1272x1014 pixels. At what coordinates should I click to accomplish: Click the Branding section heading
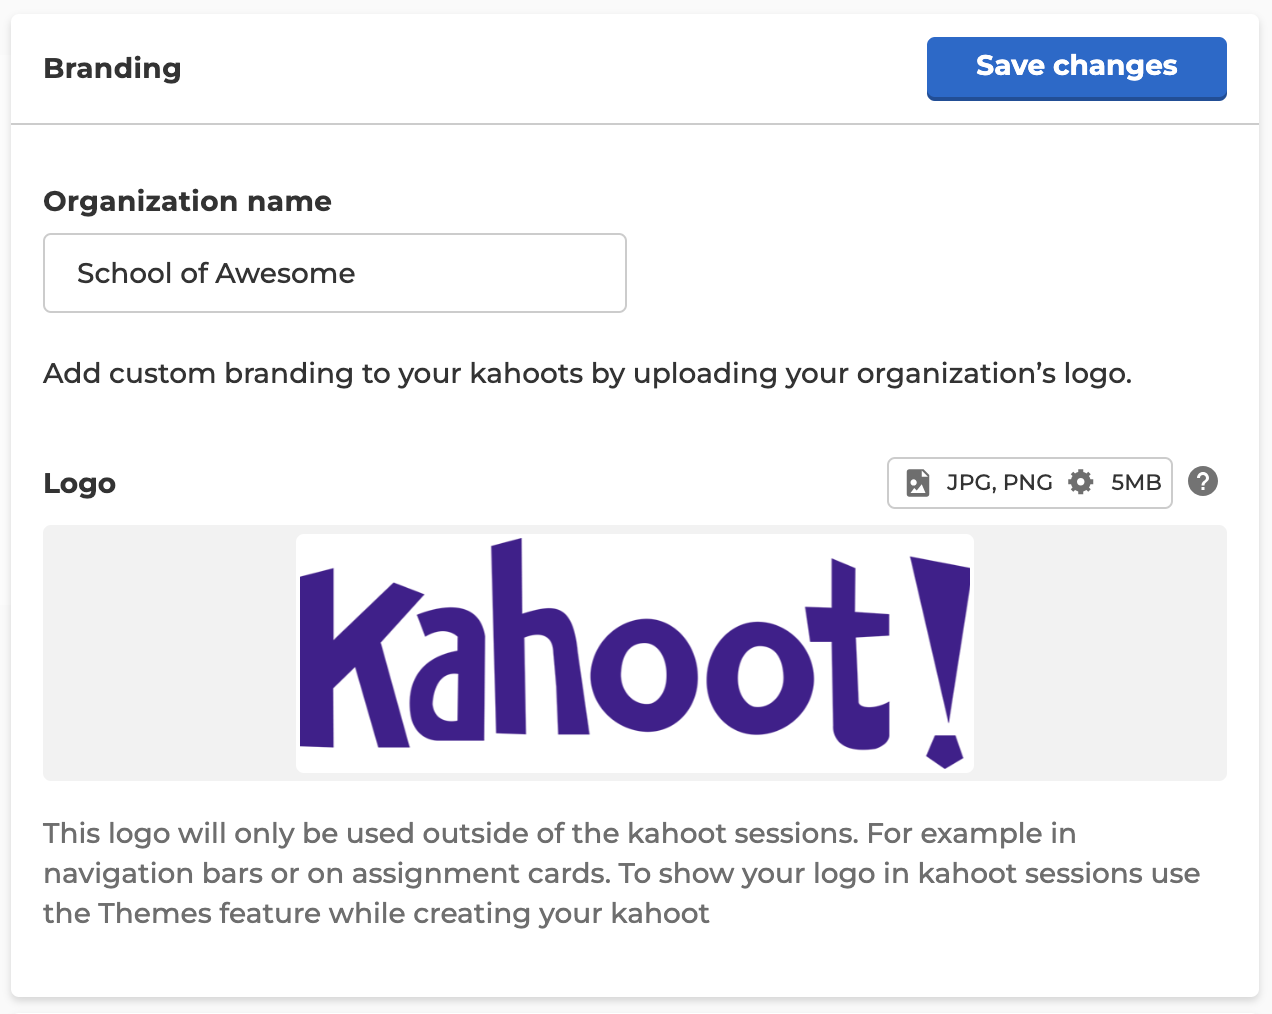(113, 68)
